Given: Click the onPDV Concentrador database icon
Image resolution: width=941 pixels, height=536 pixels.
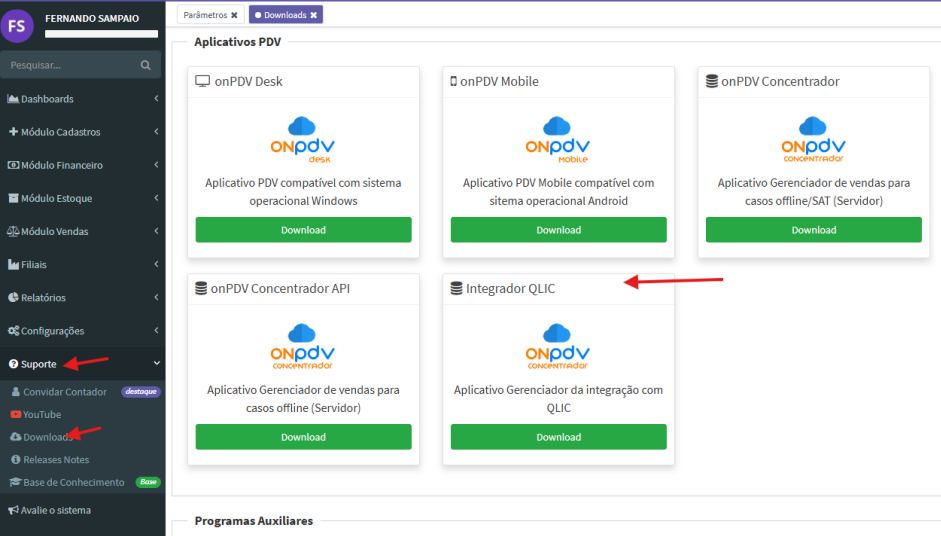Looking at the screenshot, I should pos(712,81).
